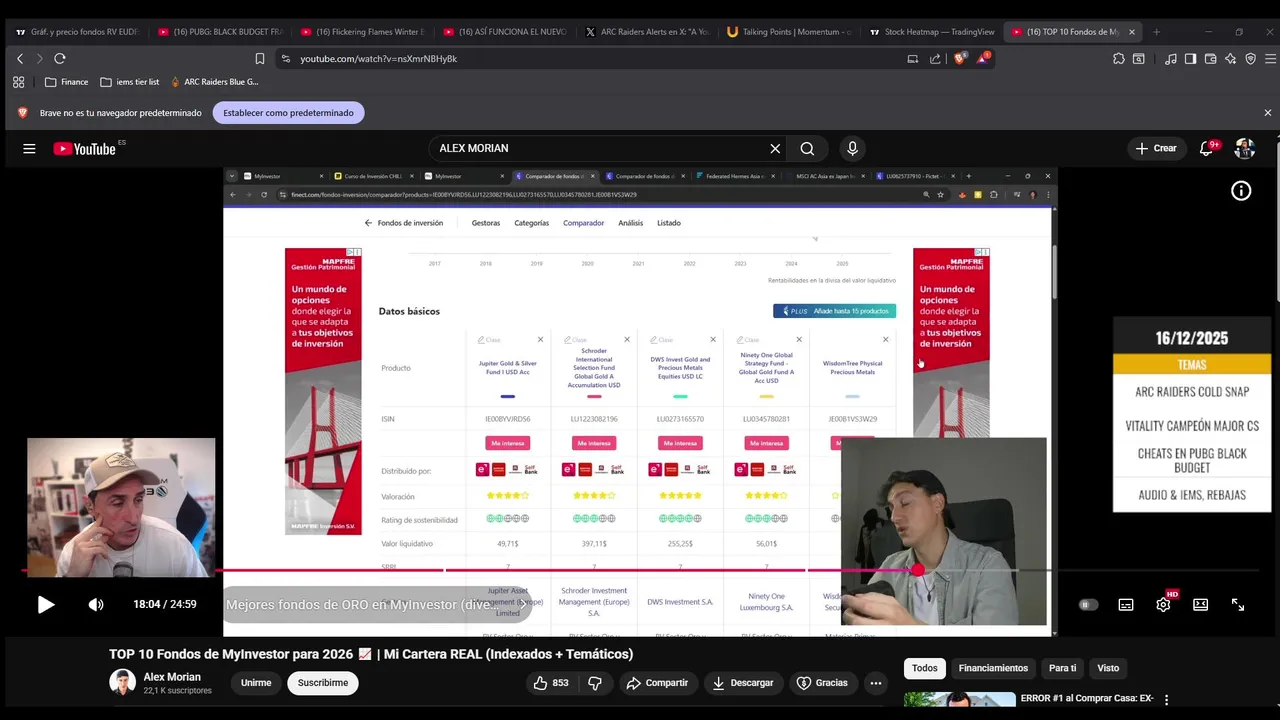Bookmark this page using the bookmark icon
Screen dimensions: 1280x720
point(259,59)
